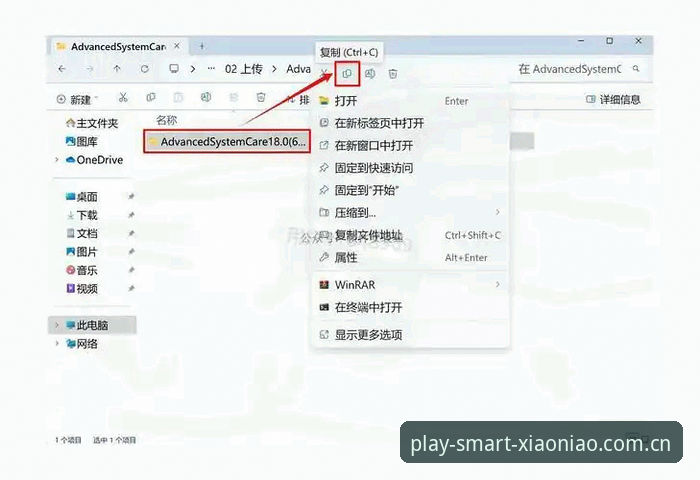Viewport: 700px width, 480px height.
Task: Click the Paste icon in the toolbar
Action: point(178,97)
